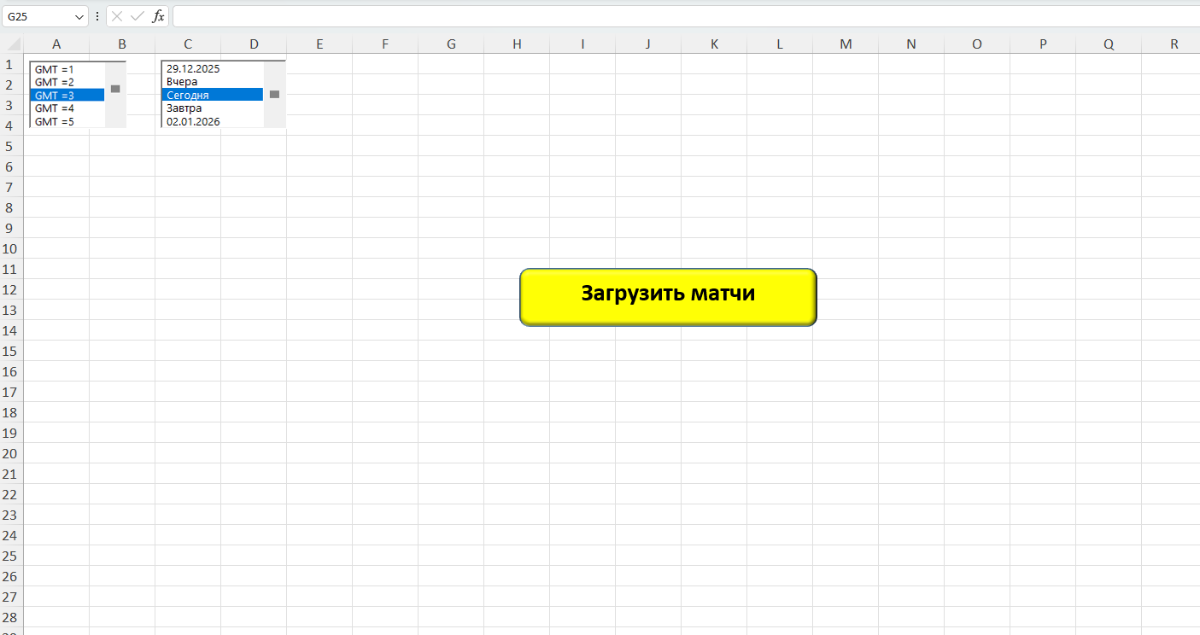Click the date list scrollbar thumb
The image size is (1200, 635).
(x=274, y=94)
